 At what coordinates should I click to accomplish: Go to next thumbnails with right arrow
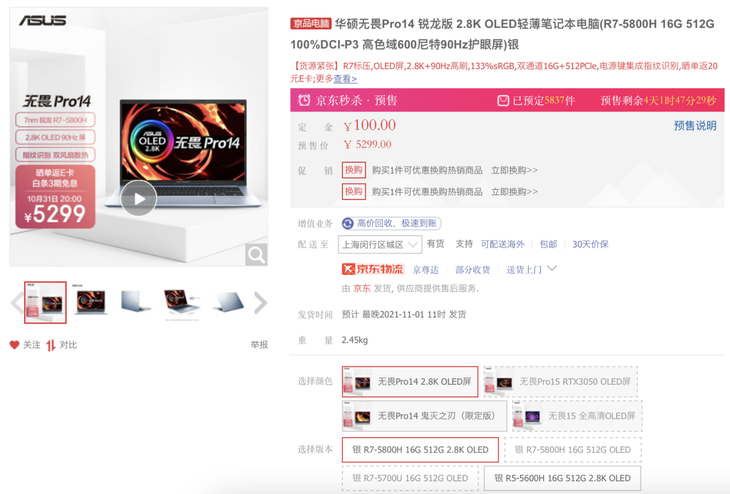click(x=261, y=303)
